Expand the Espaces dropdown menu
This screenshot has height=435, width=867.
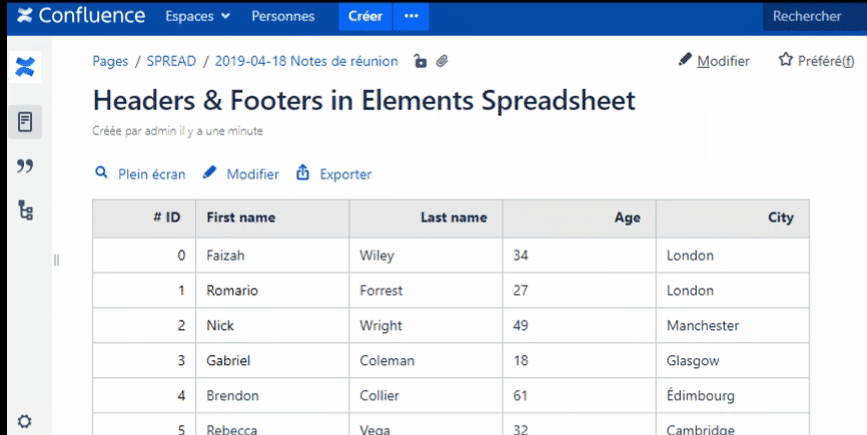(197, 16)
